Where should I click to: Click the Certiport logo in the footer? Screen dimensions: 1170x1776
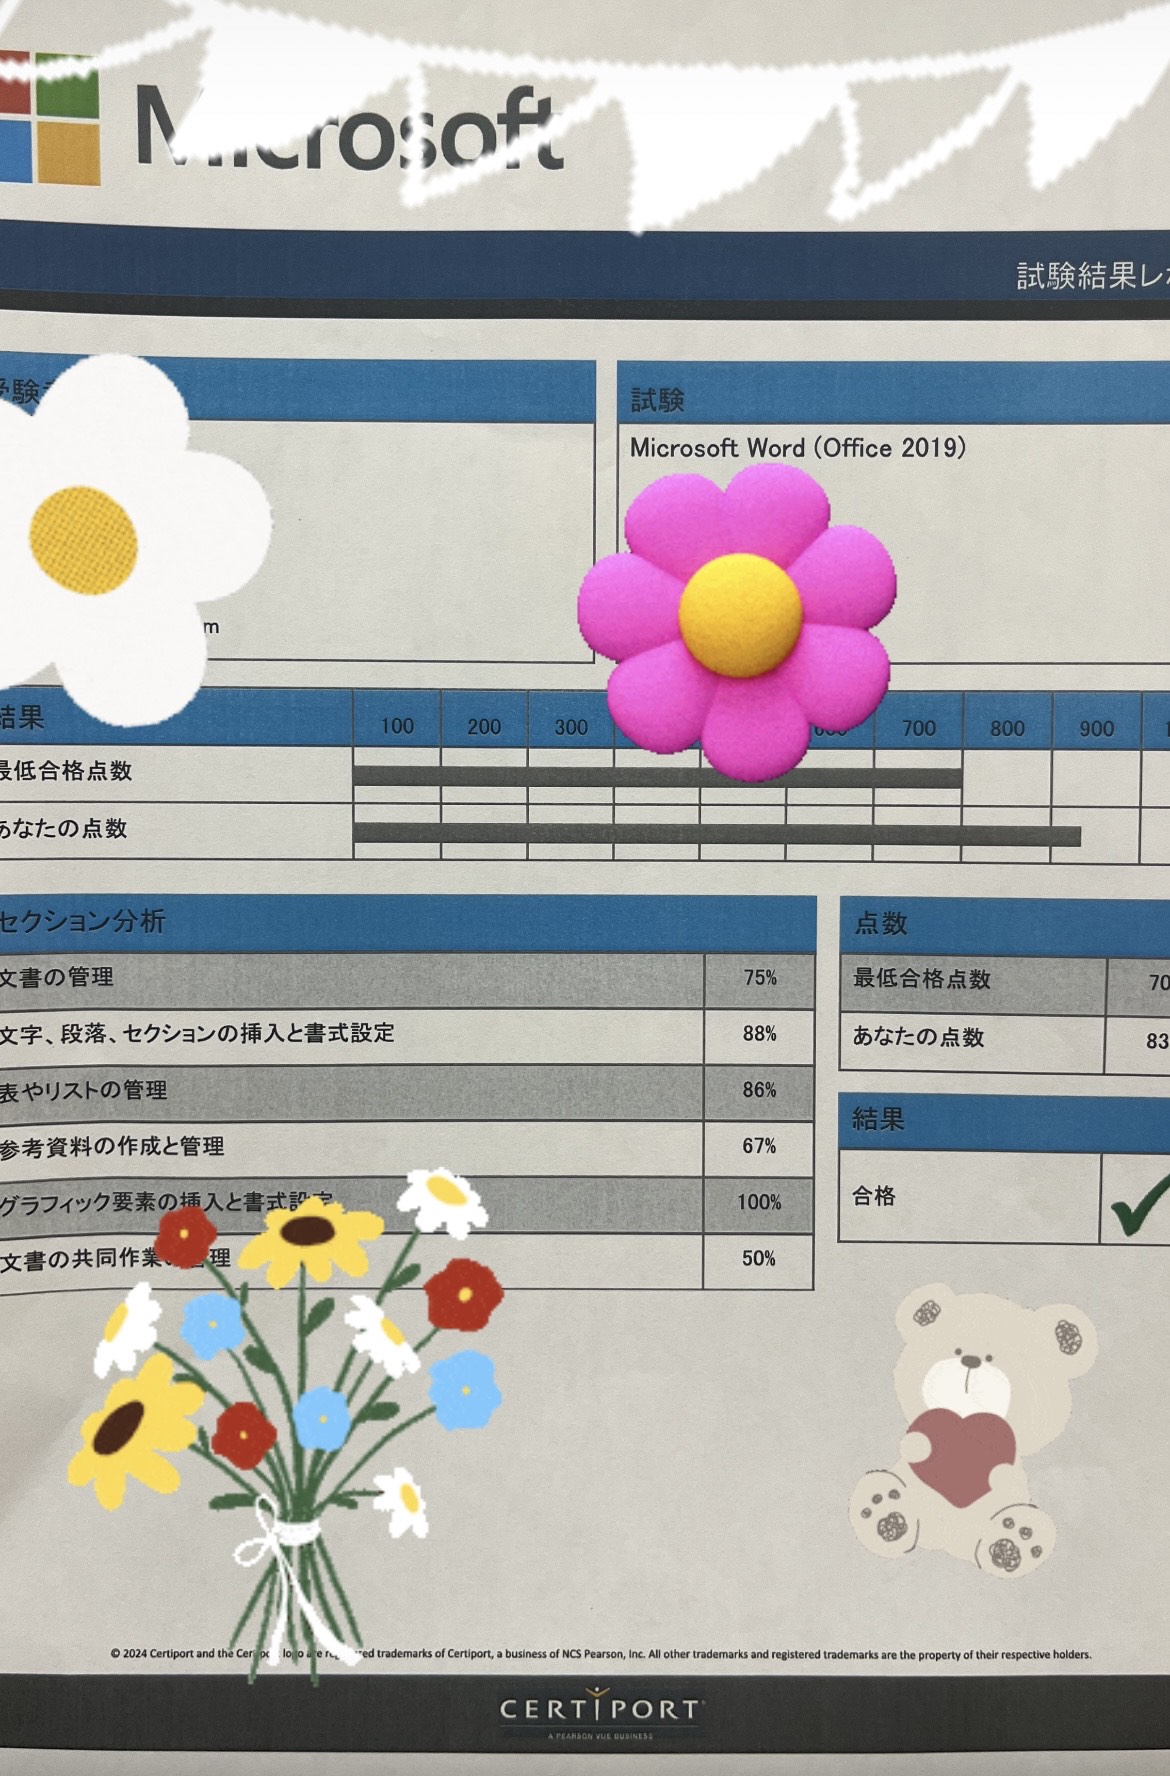coord(600,1709)
